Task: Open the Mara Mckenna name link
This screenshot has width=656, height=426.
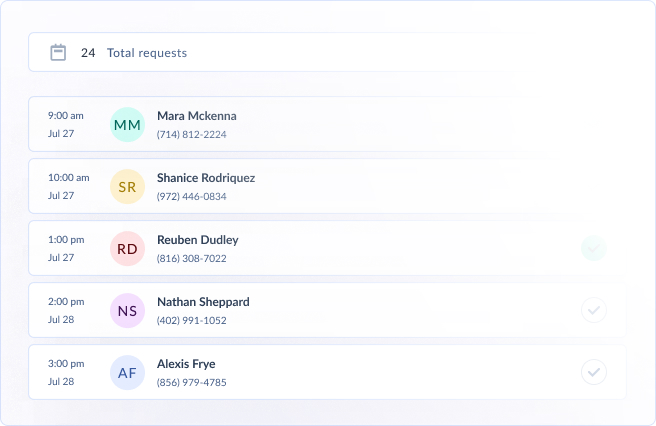Action: (196, 116)
